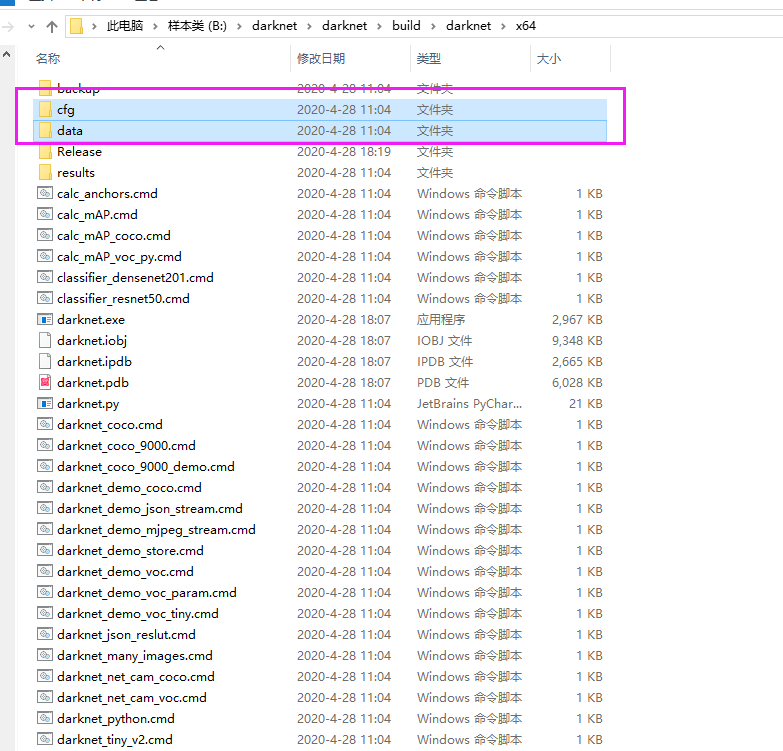This screenshot has height=751, width=783.
Task: Open the recent locations dropdown arrow
Action: tap(31, 26)
